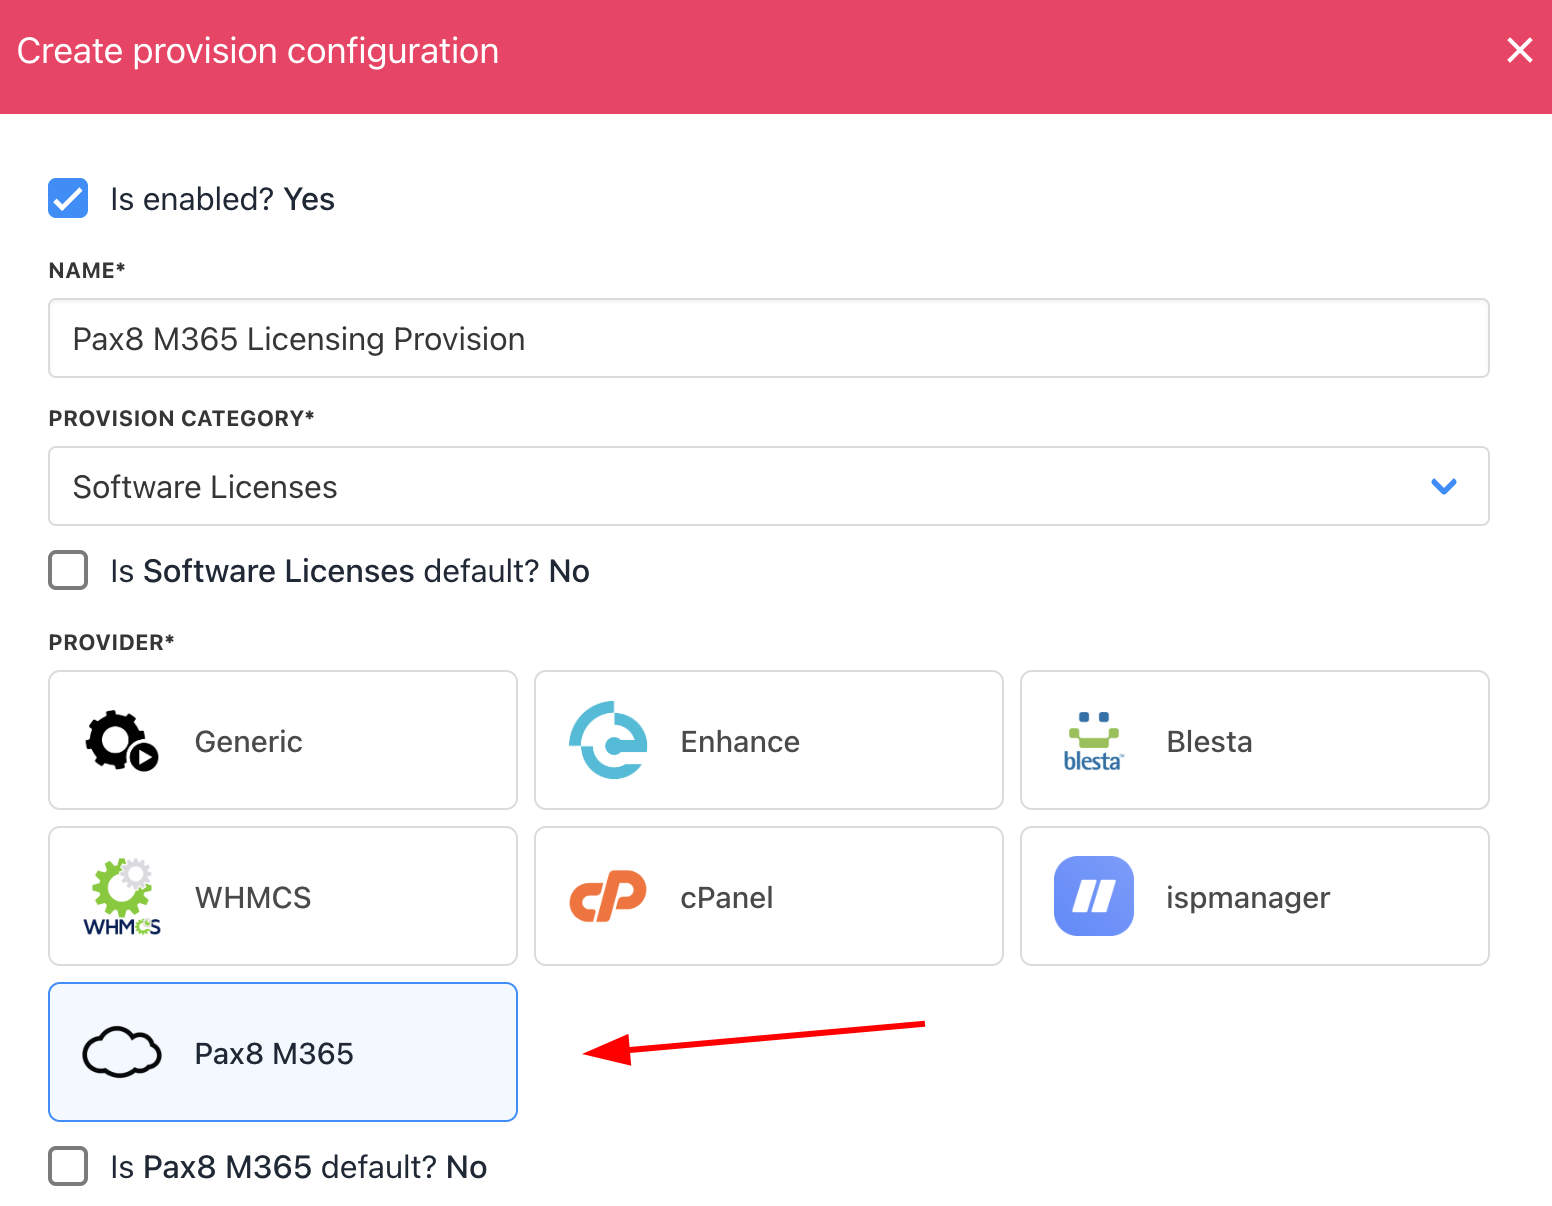This screenshot has height=1206, width=1552.
Task: Select the Enhance provider label
Action: [x=740, y=741]
